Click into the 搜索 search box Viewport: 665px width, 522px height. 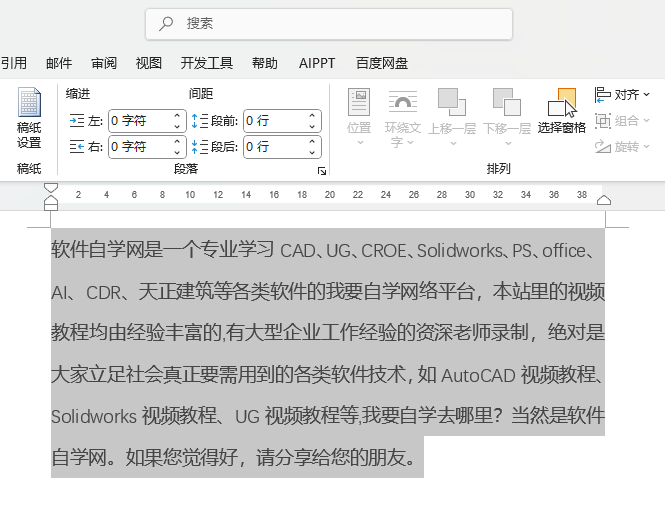(x=329, y=24)
